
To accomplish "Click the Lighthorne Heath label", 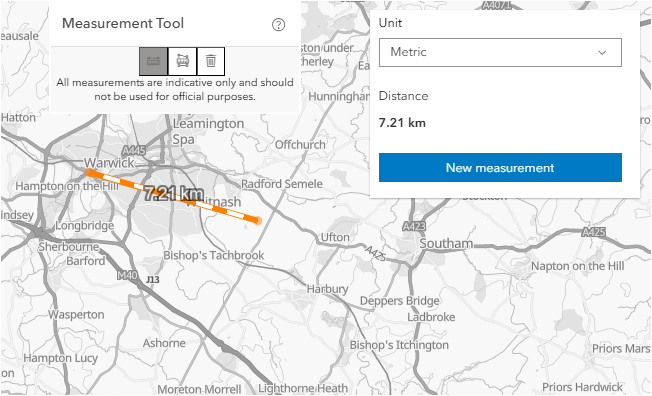I will pyautogui.click(x=303, y=388).
